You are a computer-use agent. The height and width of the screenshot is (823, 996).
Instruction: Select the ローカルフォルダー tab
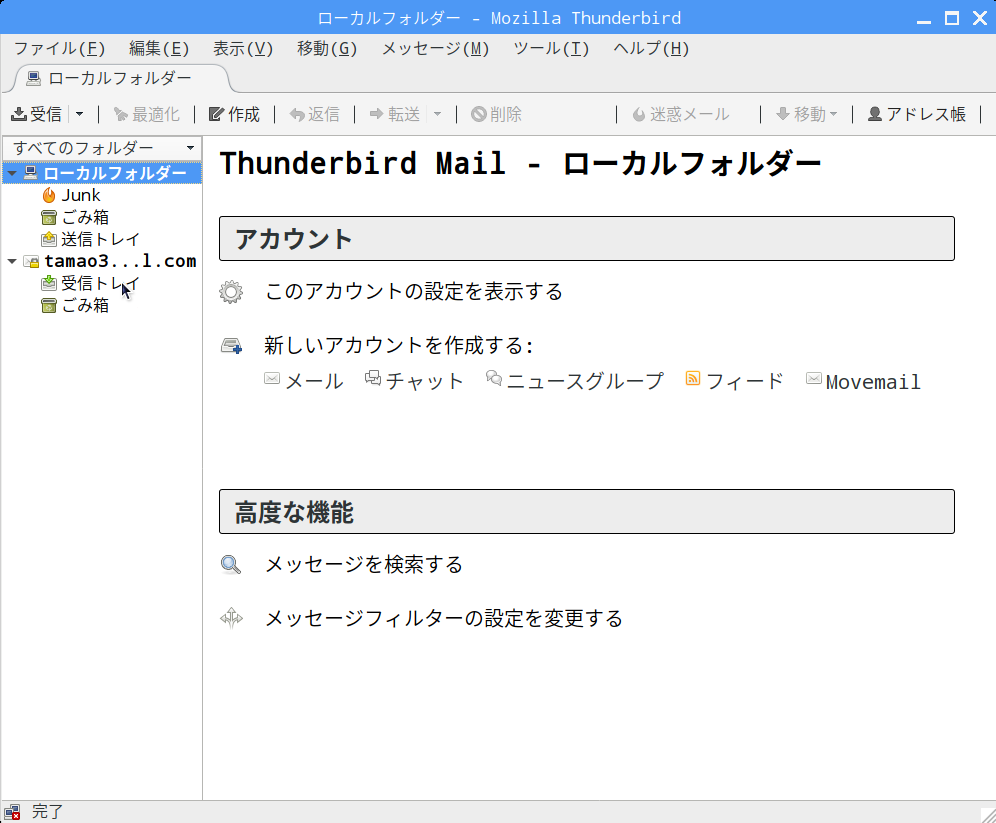coord(120,79)
